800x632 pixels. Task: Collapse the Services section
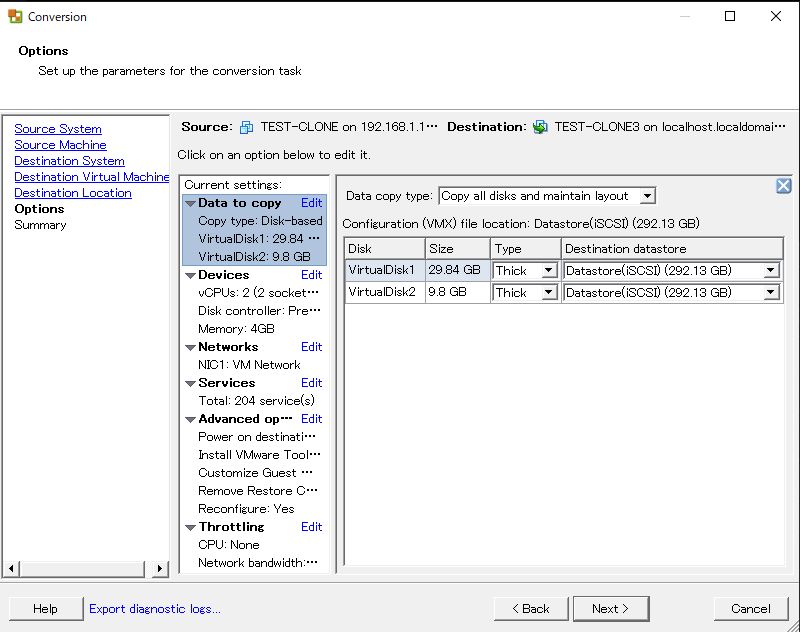(190, 384)
